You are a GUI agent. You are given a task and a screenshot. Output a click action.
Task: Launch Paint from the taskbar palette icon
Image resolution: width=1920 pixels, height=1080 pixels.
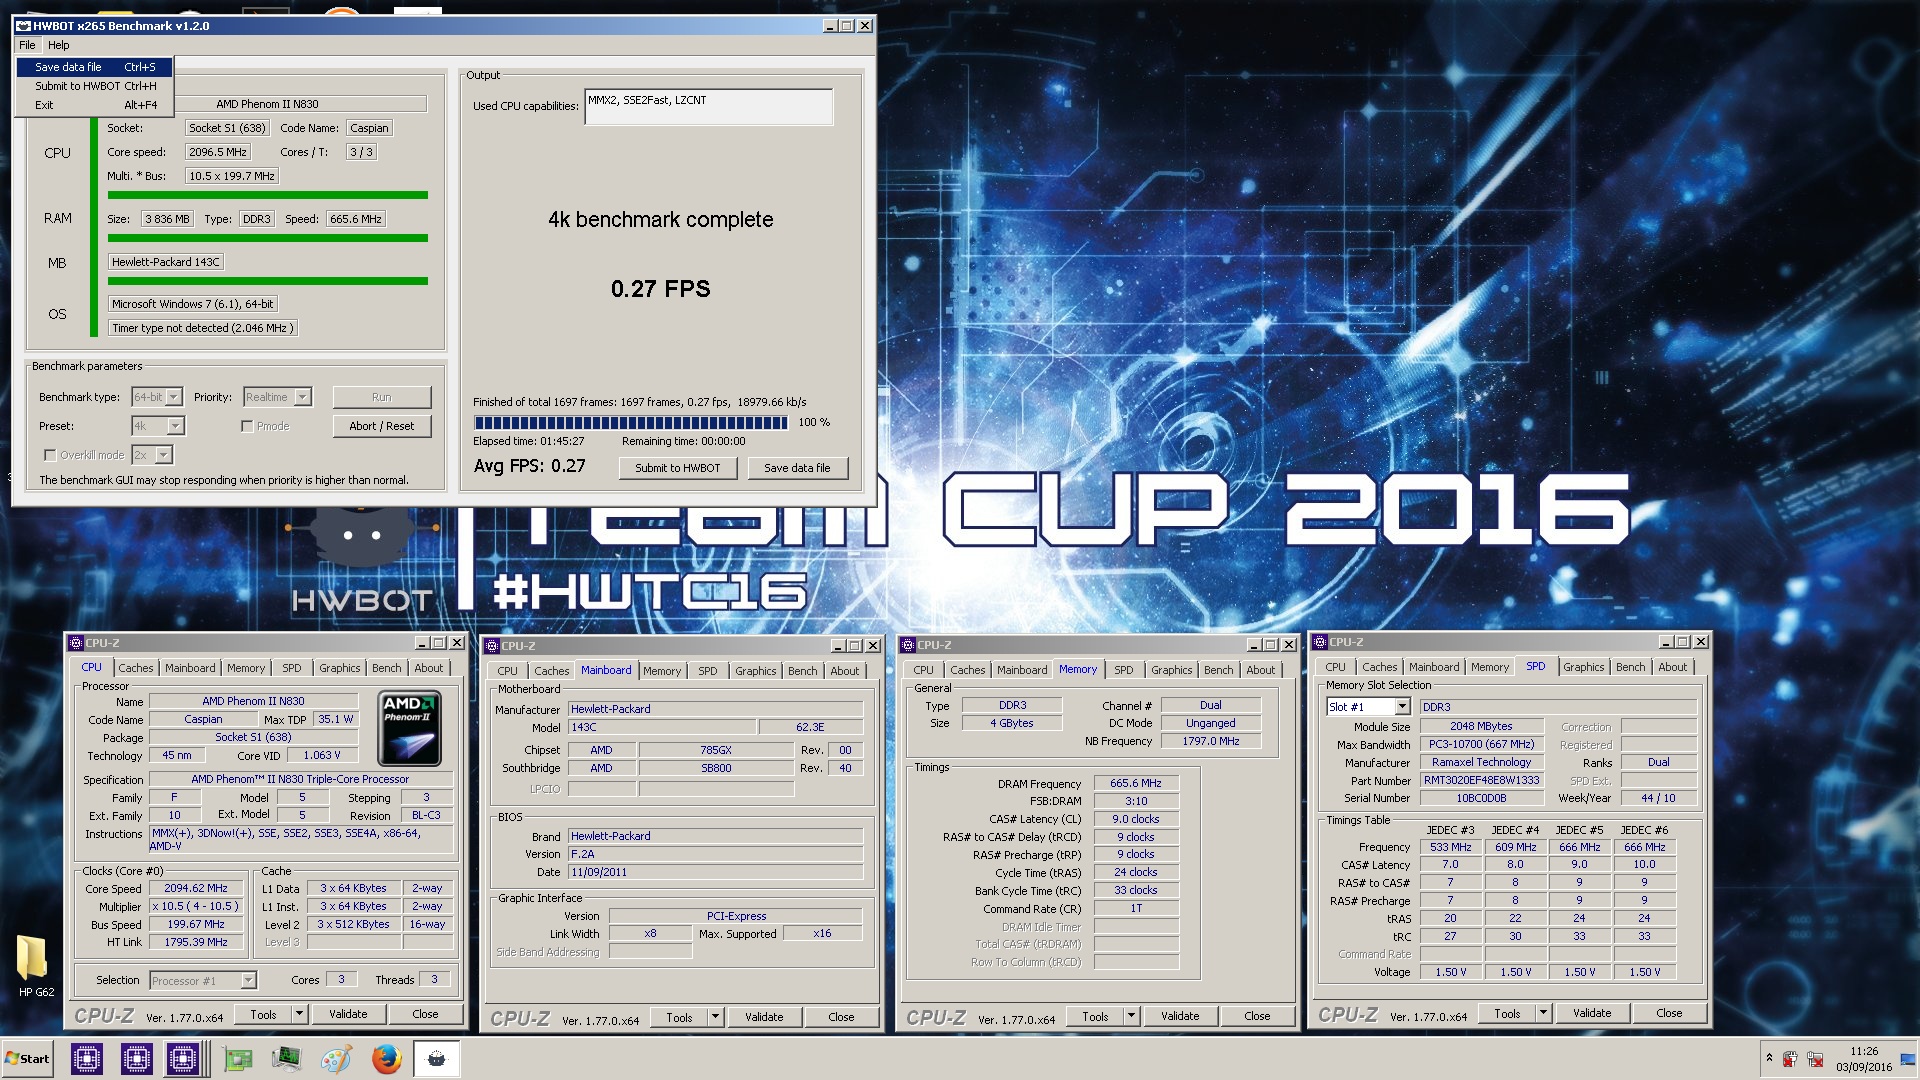point(336,1058)
